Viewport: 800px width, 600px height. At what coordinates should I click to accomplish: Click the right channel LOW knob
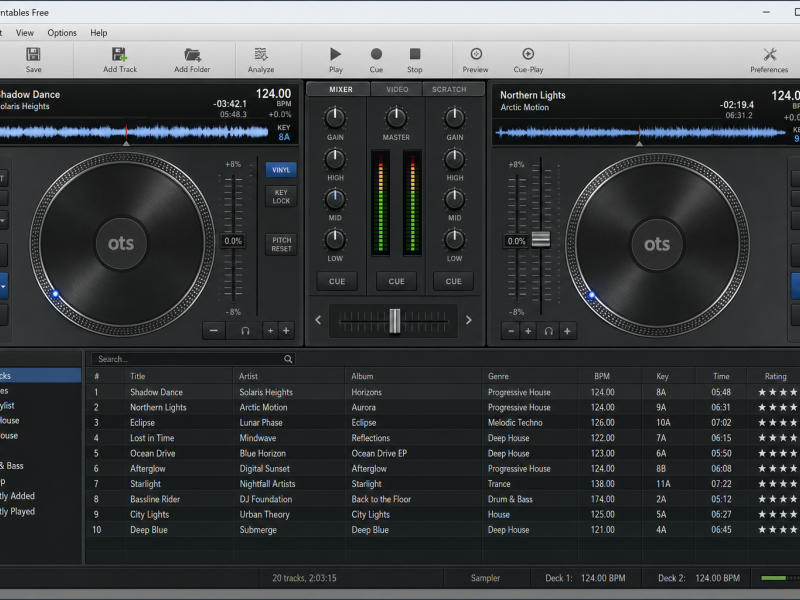(x=454, y=240)
